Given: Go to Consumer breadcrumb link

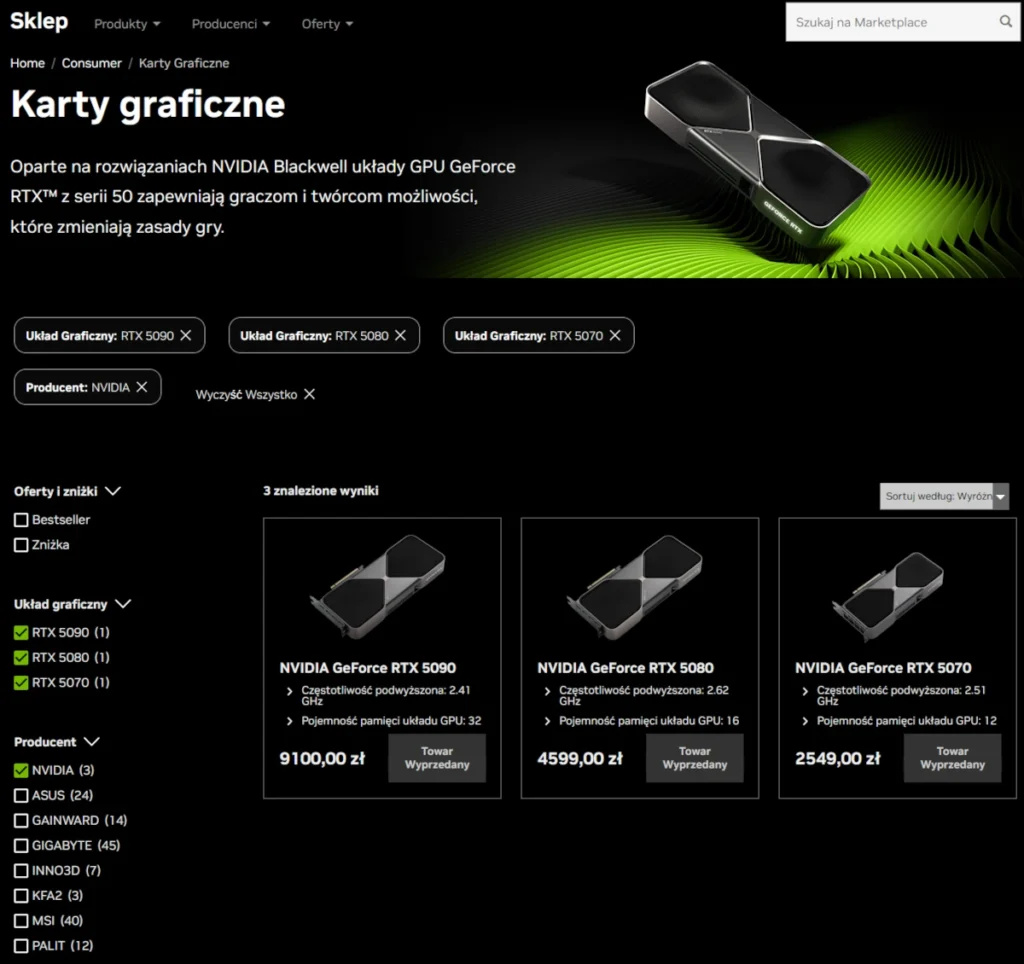Looking at the screenshot, I should pos(91,63).
